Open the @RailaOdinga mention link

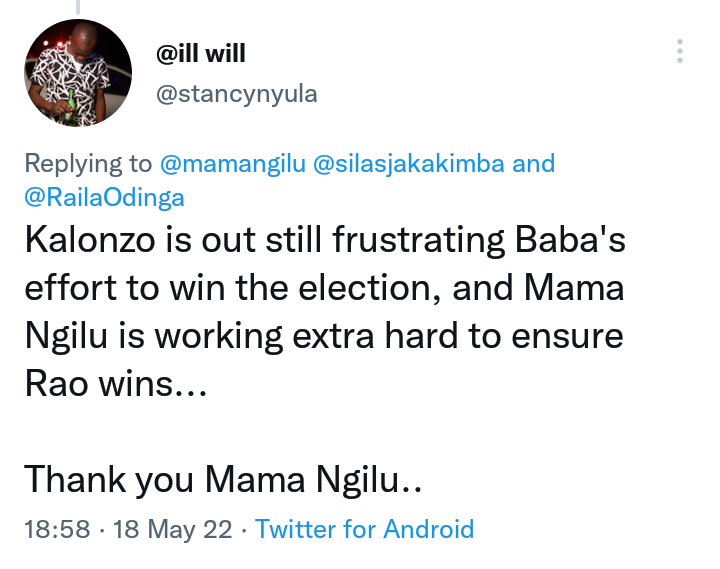(x=104, y=197)
